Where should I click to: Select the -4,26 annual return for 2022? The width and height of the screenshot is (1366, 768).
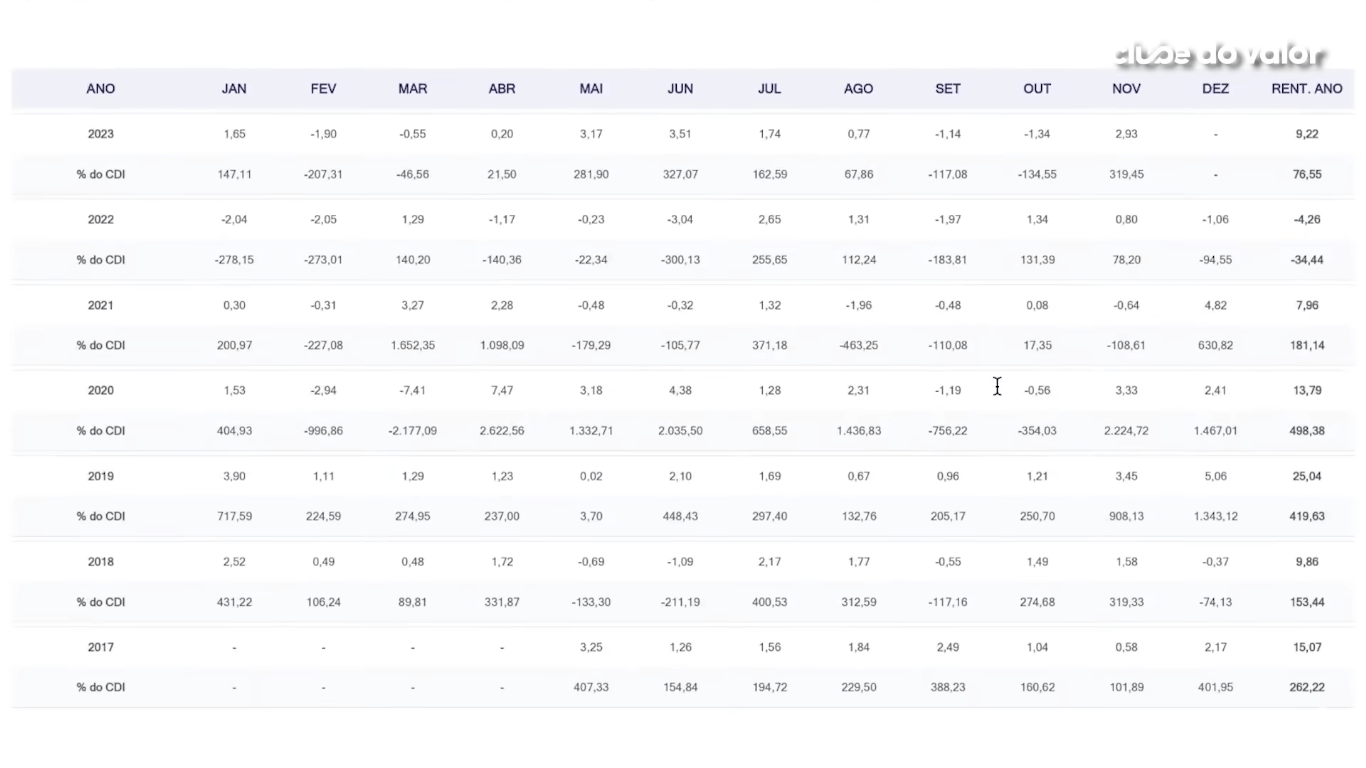[x=1306, y=220]
